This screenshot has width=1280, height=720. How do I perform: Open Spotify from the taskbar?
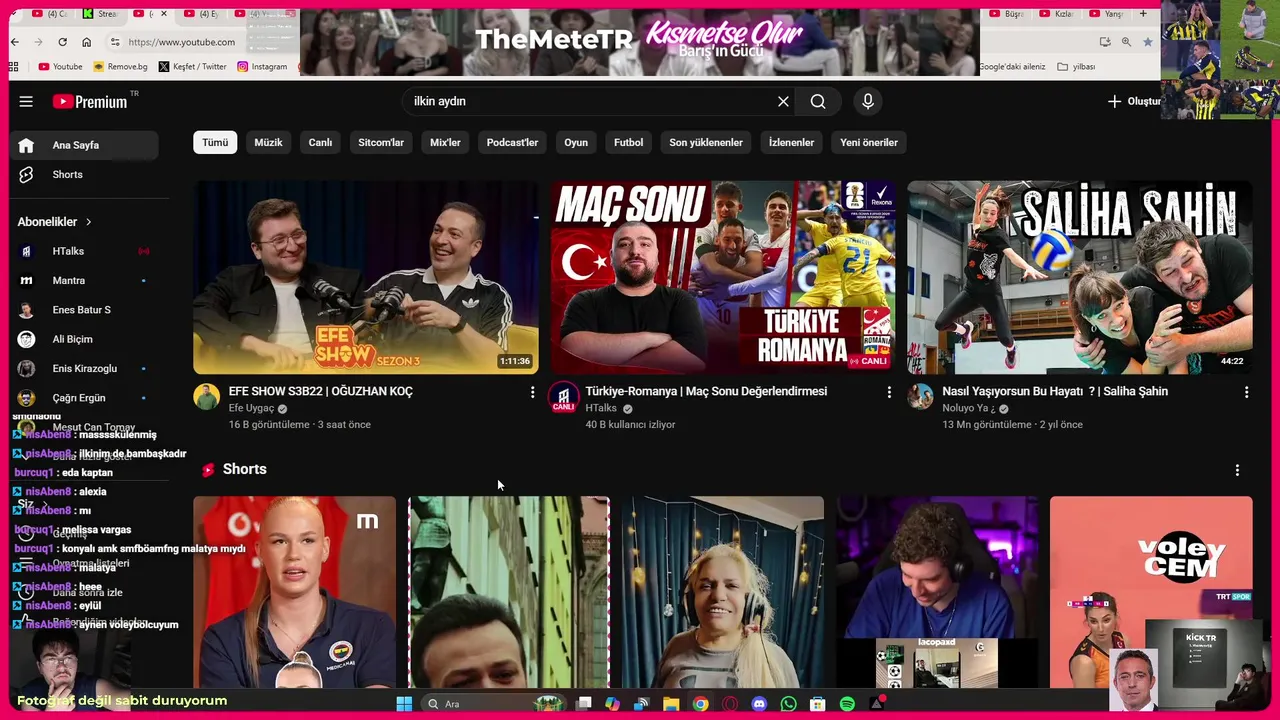[847, 704]
